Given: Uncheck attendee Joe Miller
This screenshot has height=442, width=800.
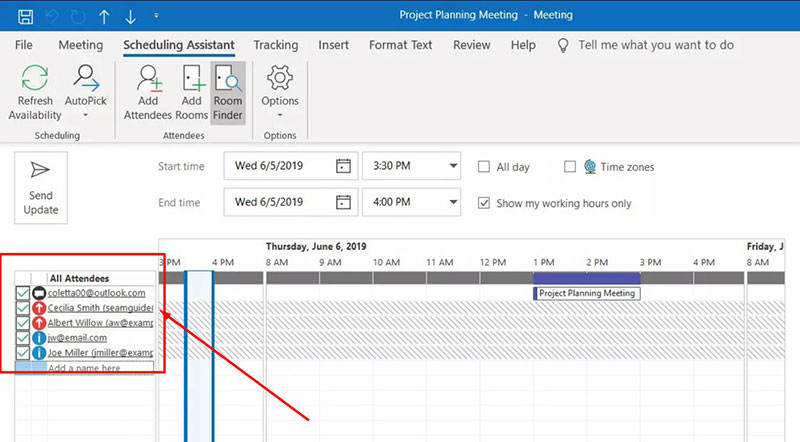Looking at the screenshot, I should 22,352.
